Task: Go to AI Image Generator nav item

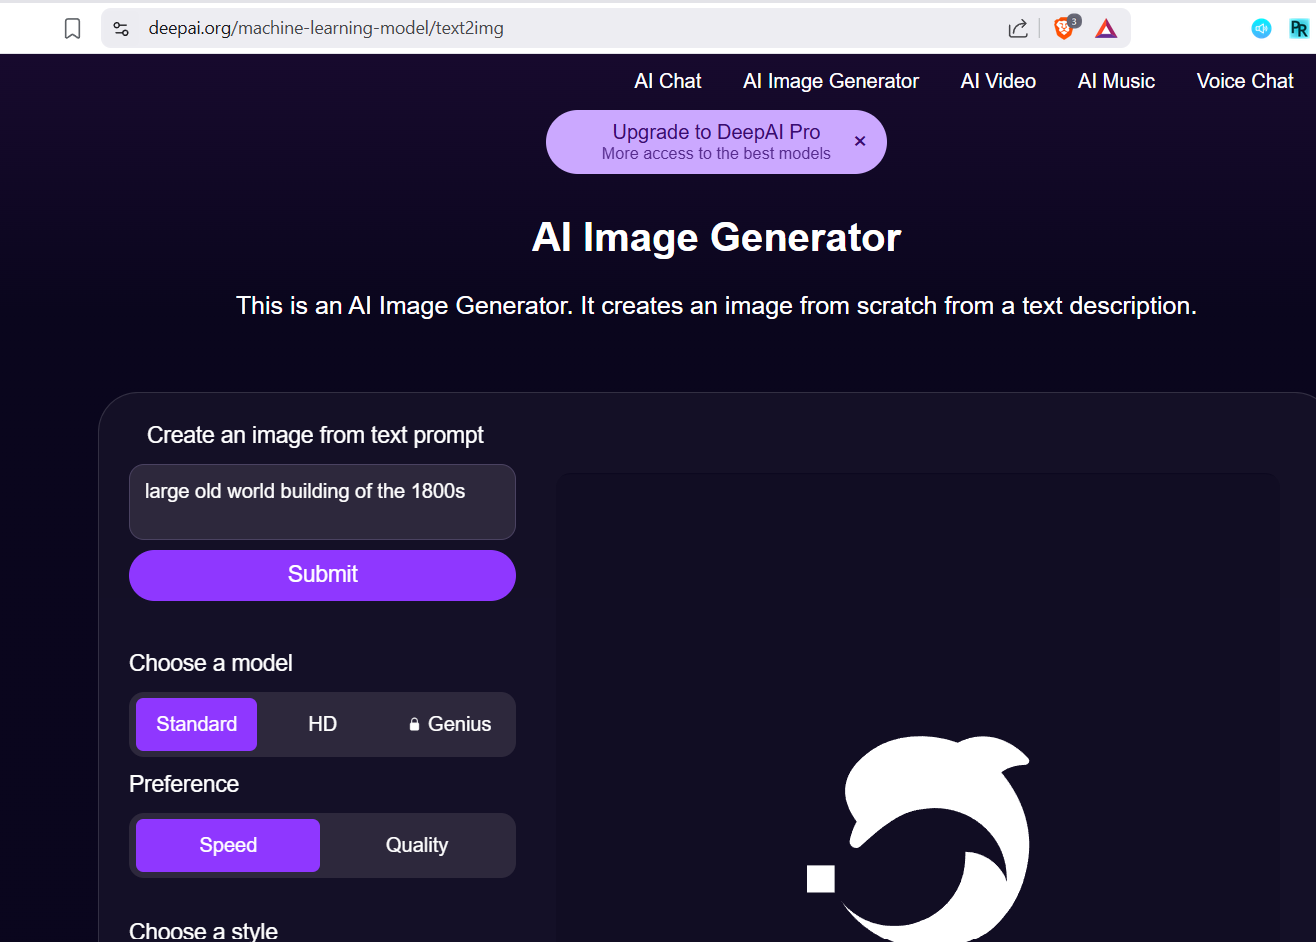Action: (831, 81)
